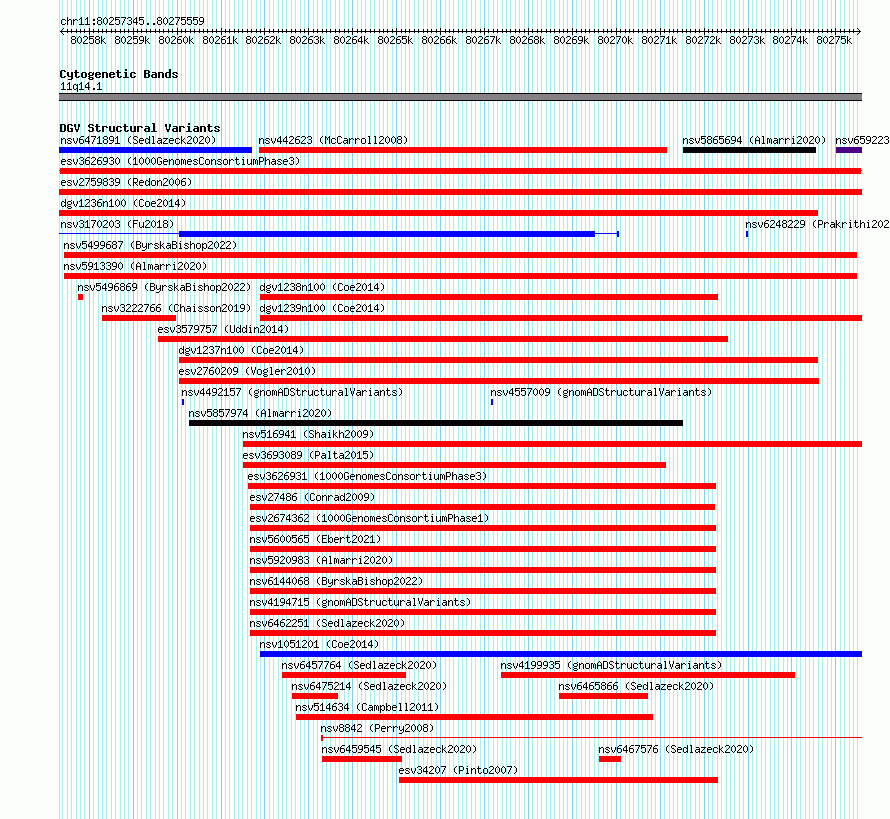This screenshot has width=890, height=819.
Task: Open nsv4199935 (gnomADStructuralVariants) variant
Action: coord(611,665)
